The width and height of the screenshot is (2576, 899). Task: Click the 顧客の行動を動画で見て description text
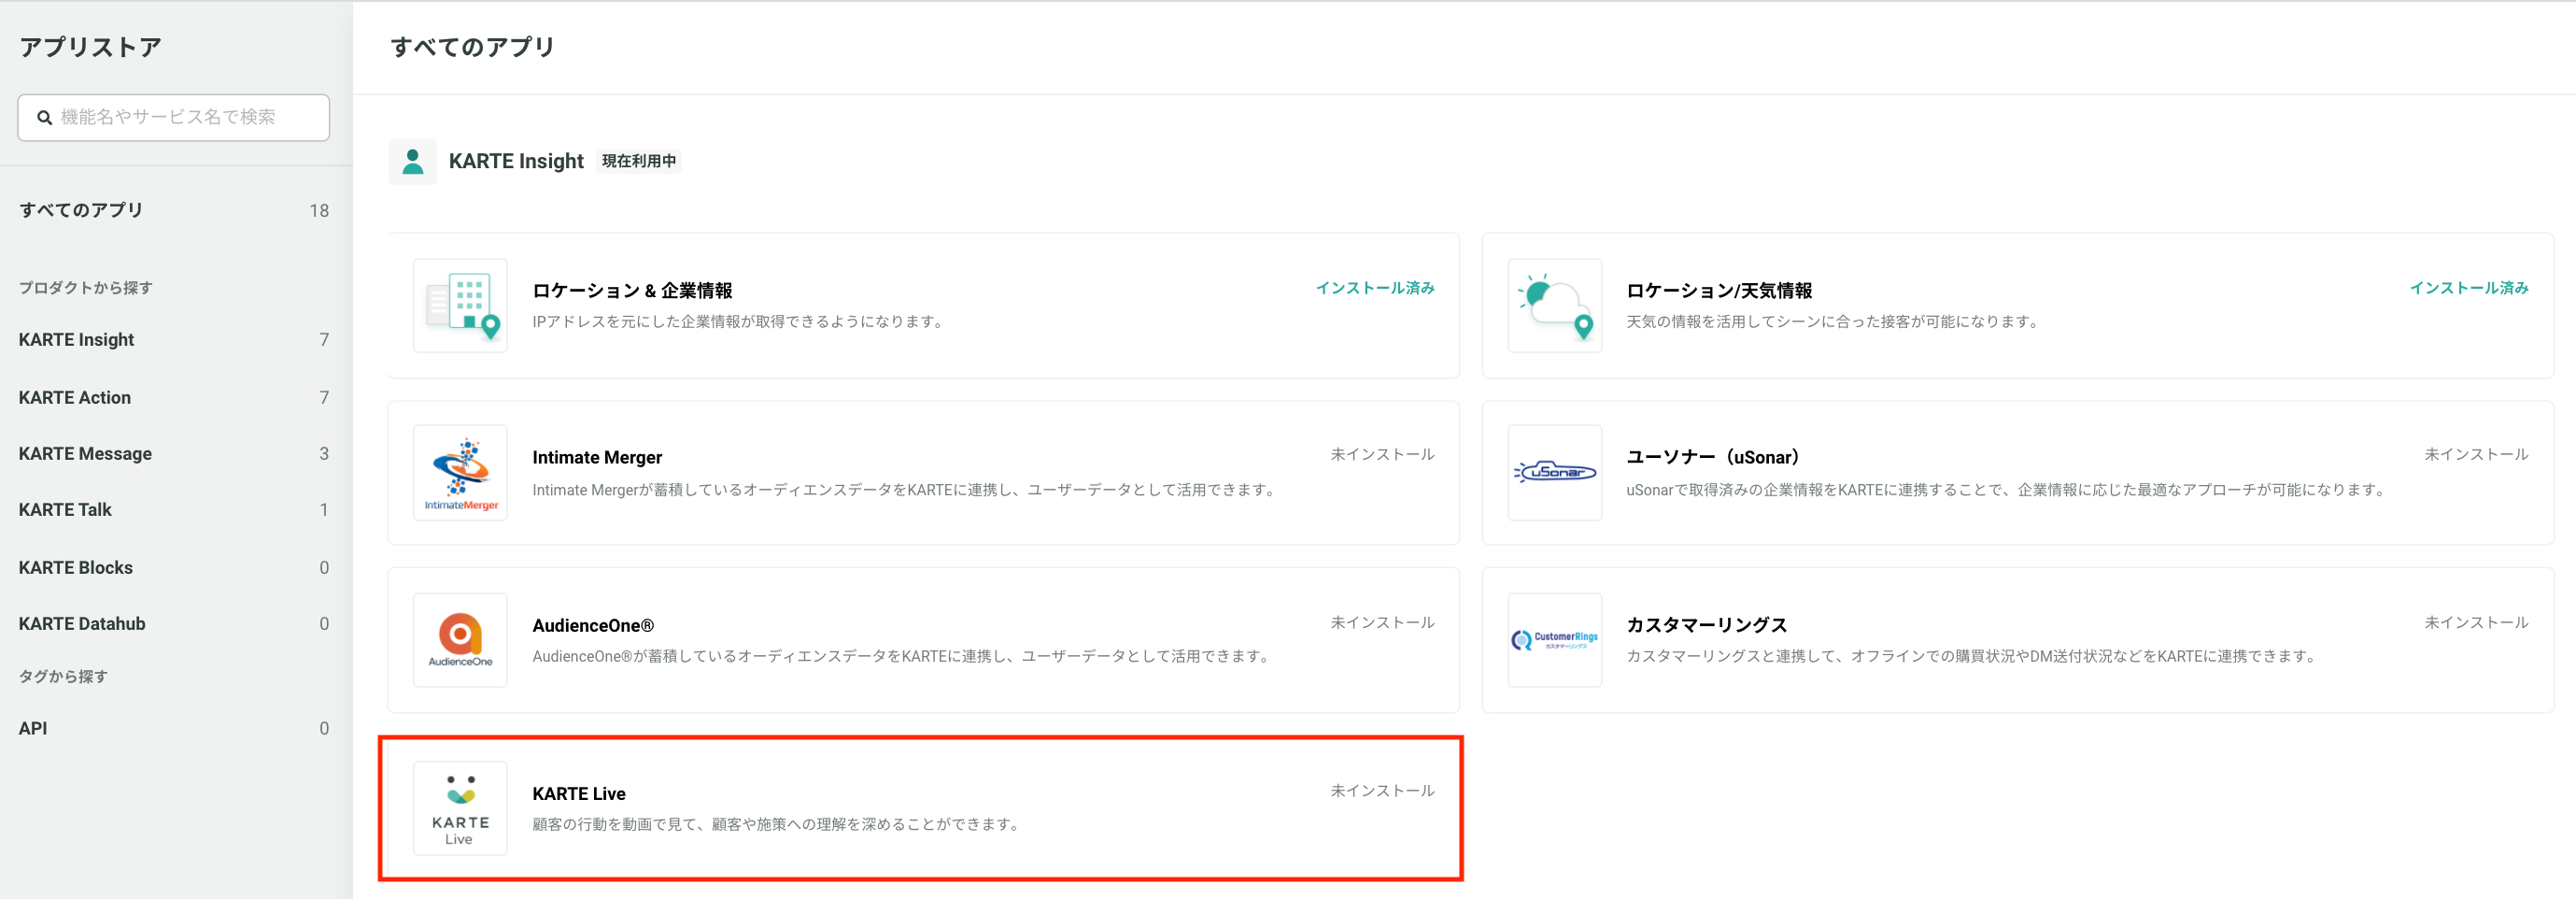pos(777,825)
